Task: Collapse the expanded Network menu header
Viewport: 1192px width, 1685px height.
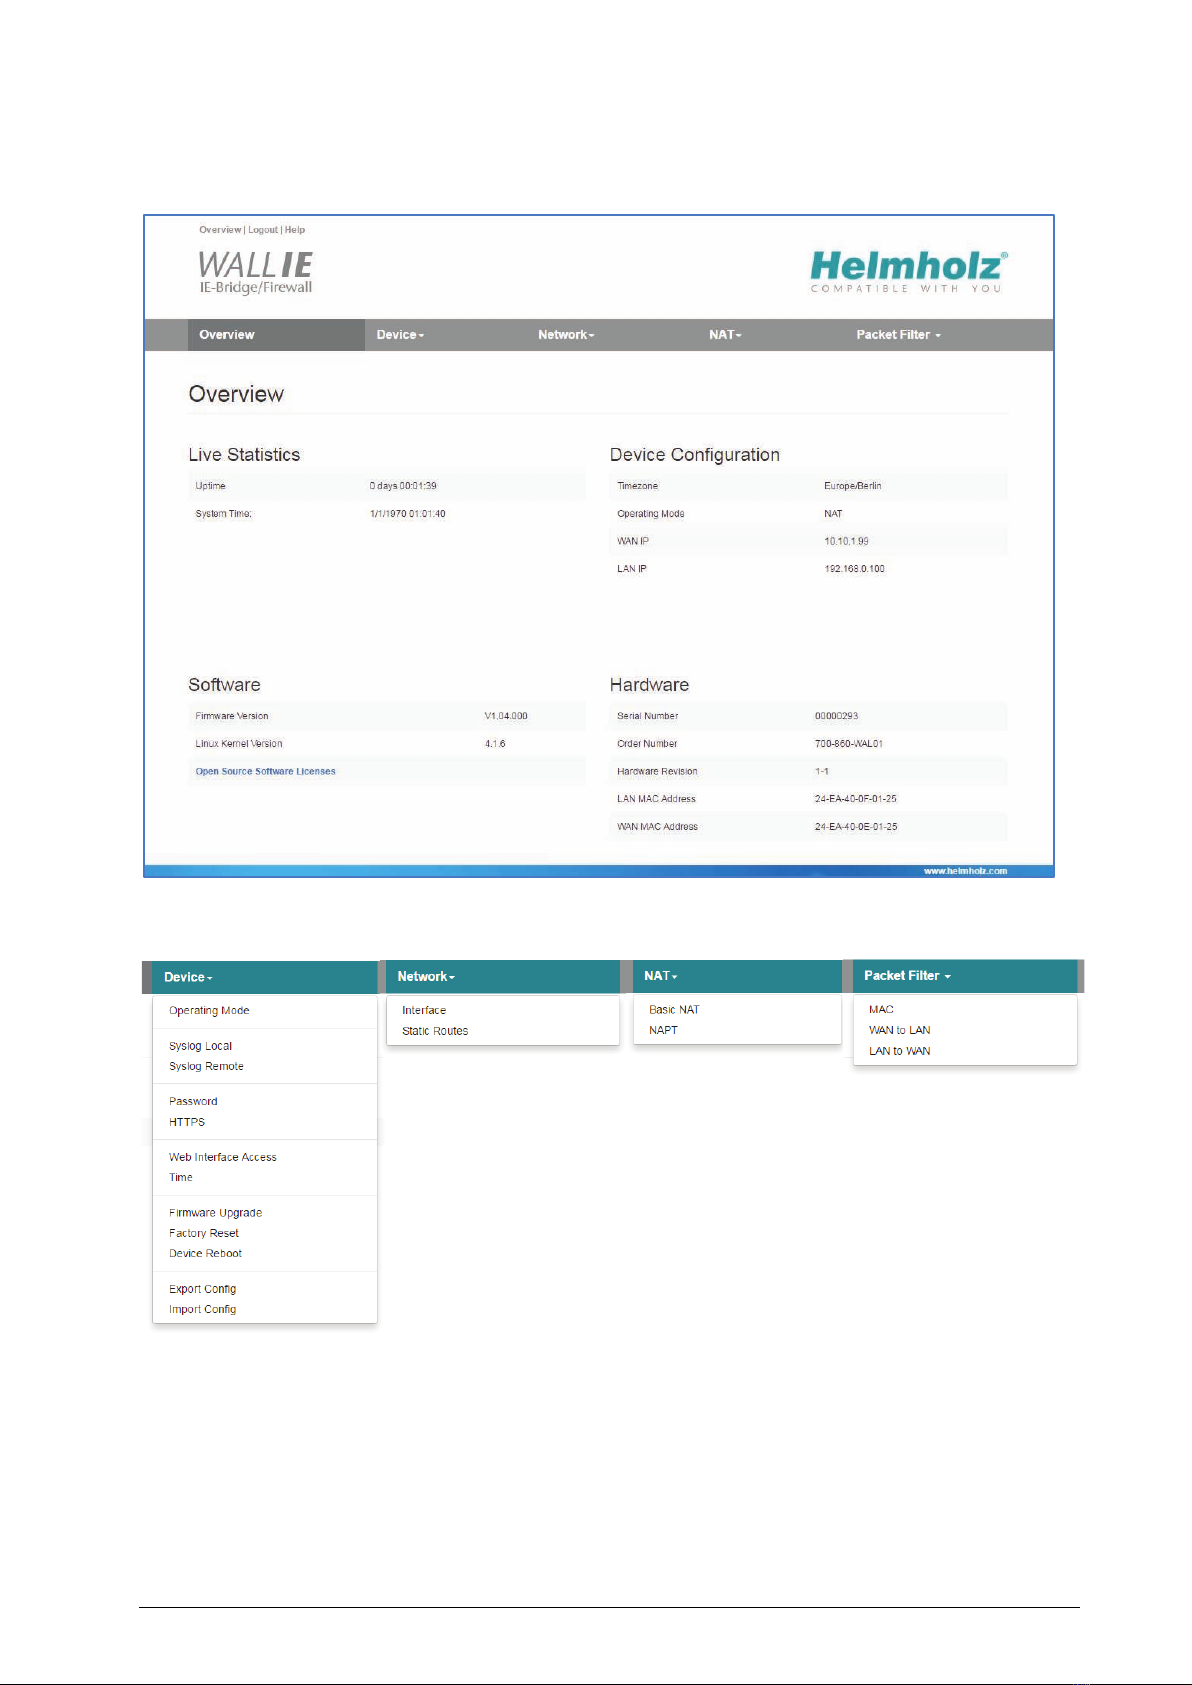Action: click(x=502, y=977)
